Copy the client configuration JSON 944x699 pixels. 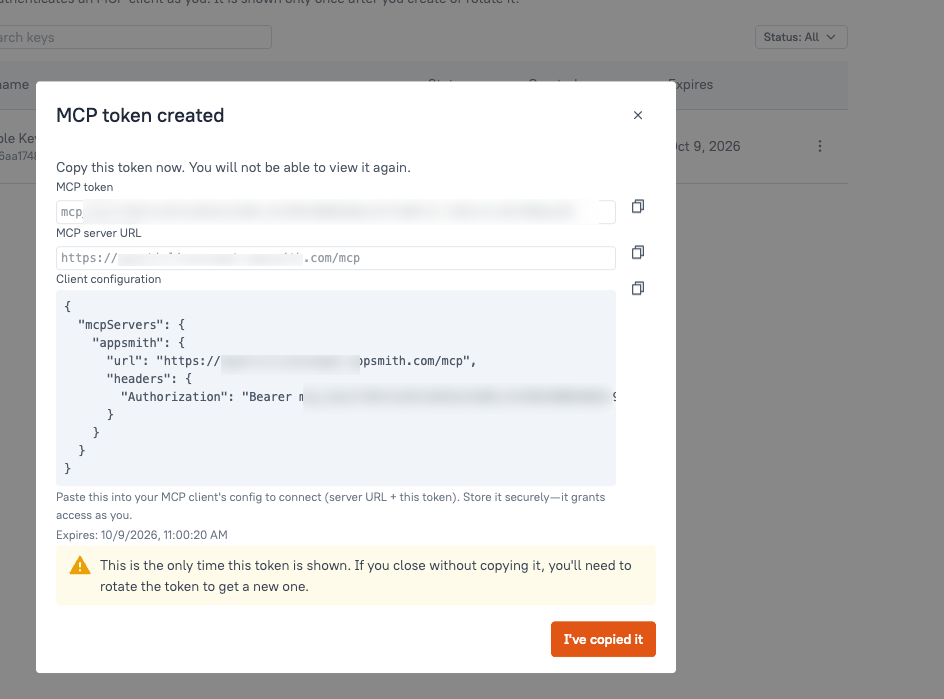(x=638, y=288)
